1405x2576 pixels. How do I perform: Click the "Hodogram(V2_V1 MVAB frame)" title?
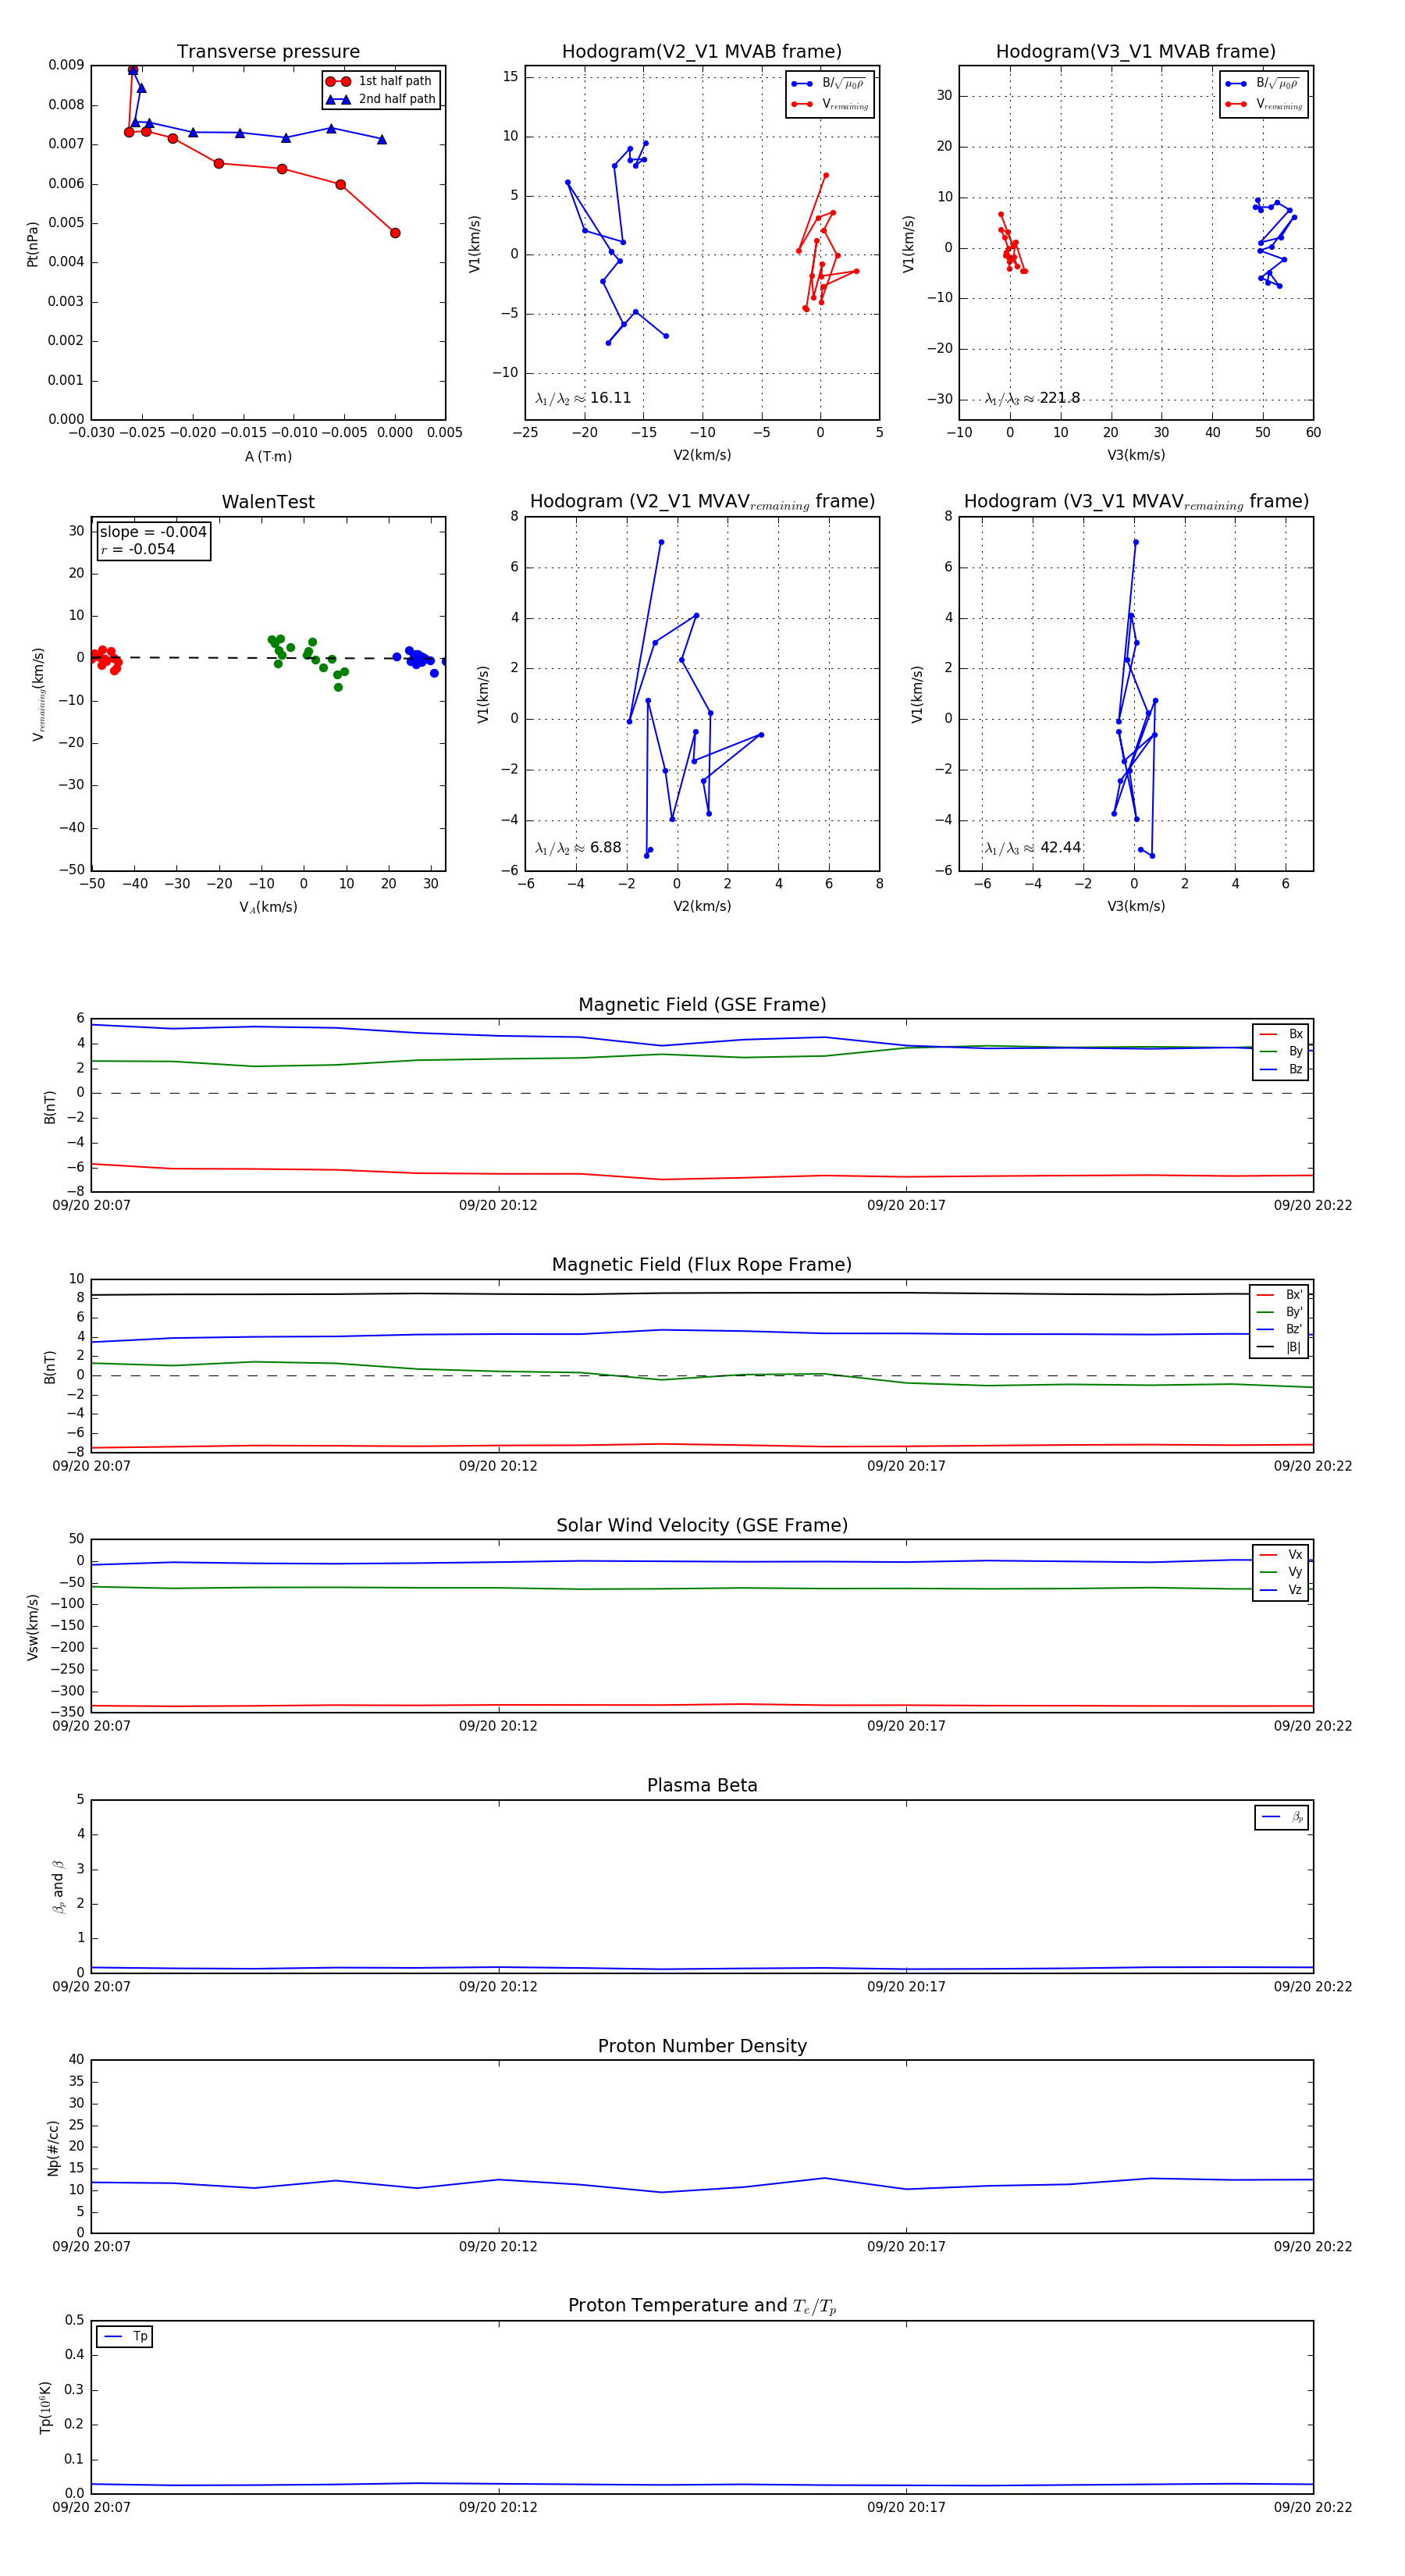702,51
